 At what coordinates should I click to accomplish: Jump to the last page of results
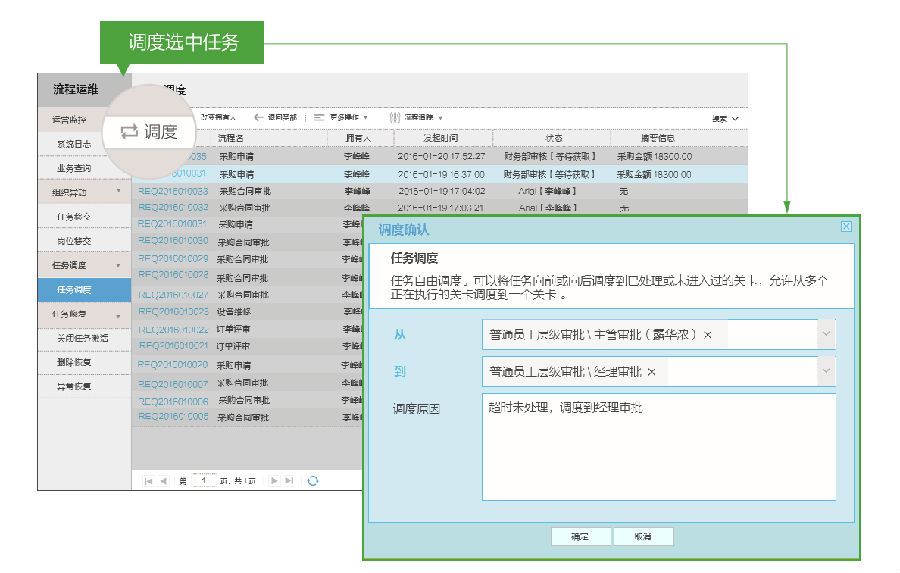[x=289, y=481]
